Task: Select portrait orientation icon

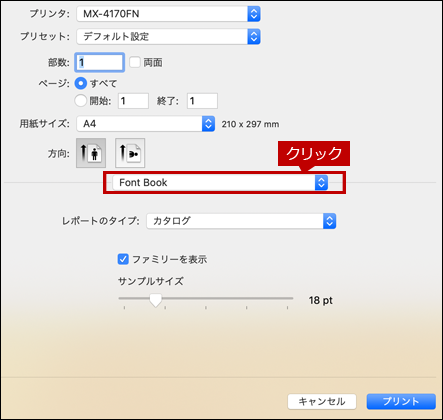Action: coord(91,153)
